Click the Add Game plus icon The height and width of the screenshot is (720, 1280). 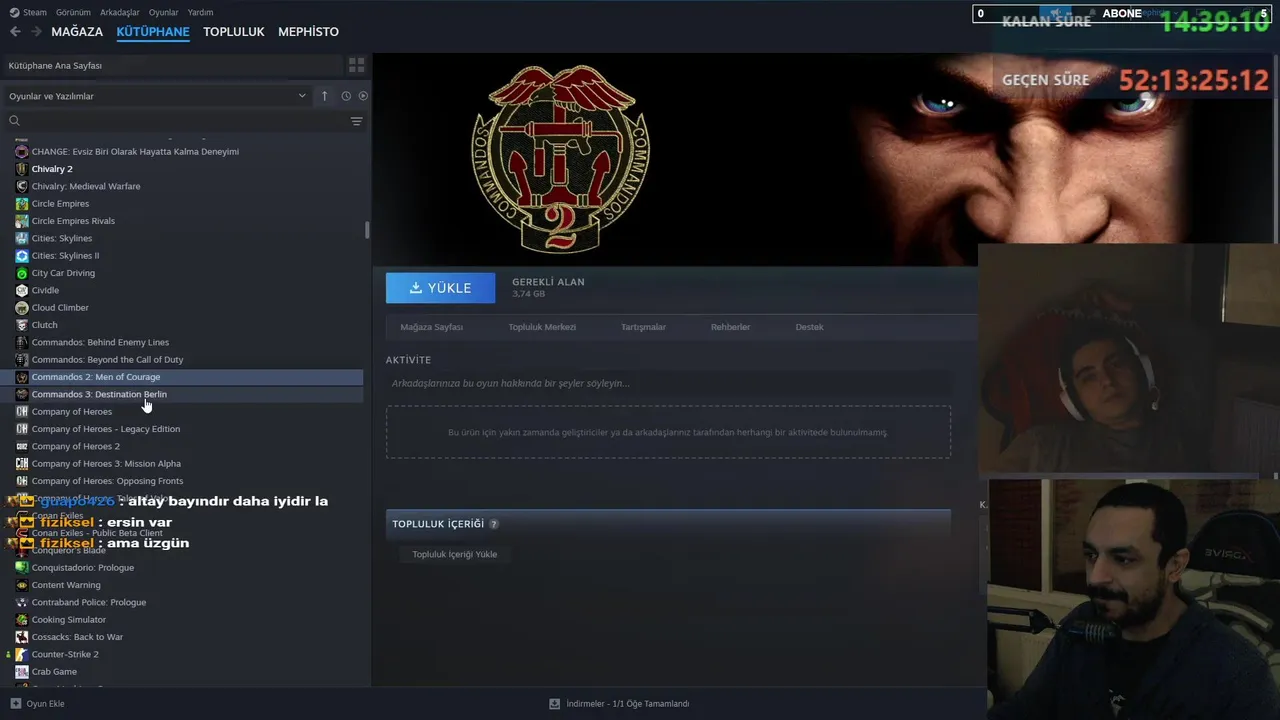click(x=15, y=703)
